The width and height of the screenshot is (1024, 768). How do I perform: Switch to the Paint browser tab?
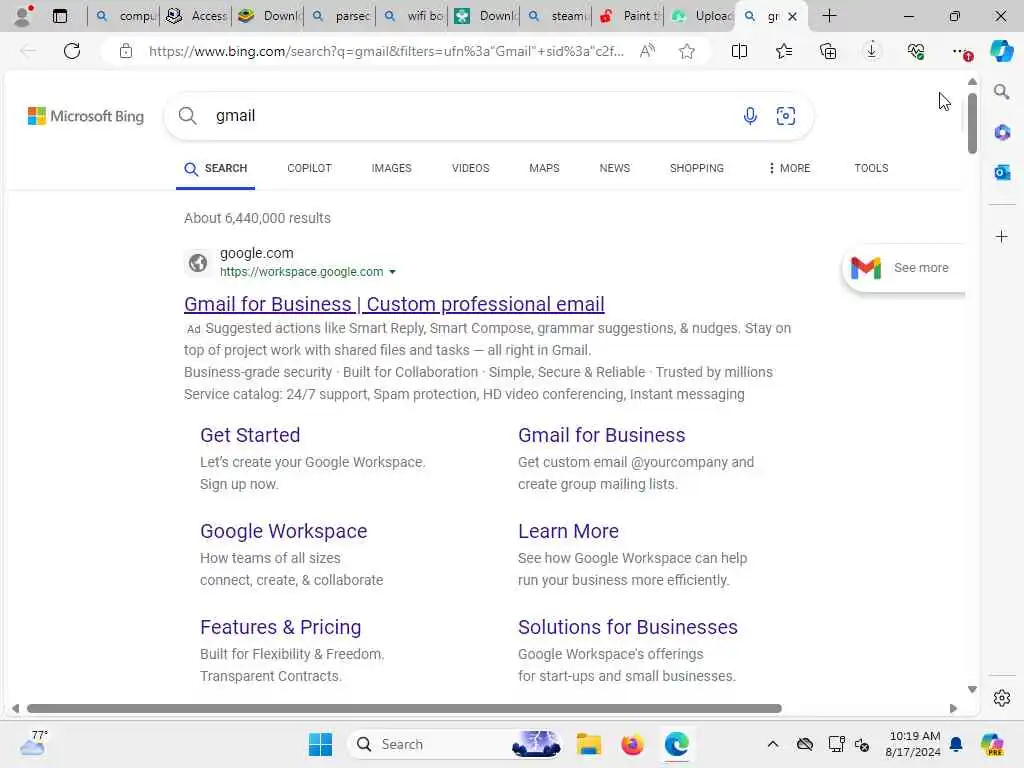[x=628, y=16]
